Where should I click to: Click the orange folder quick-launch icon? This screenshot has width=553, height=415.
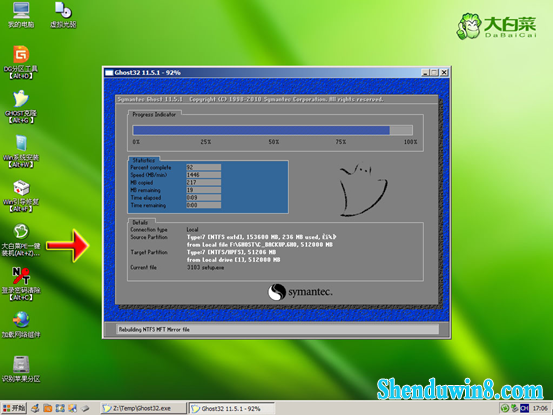tap(48, 408)
